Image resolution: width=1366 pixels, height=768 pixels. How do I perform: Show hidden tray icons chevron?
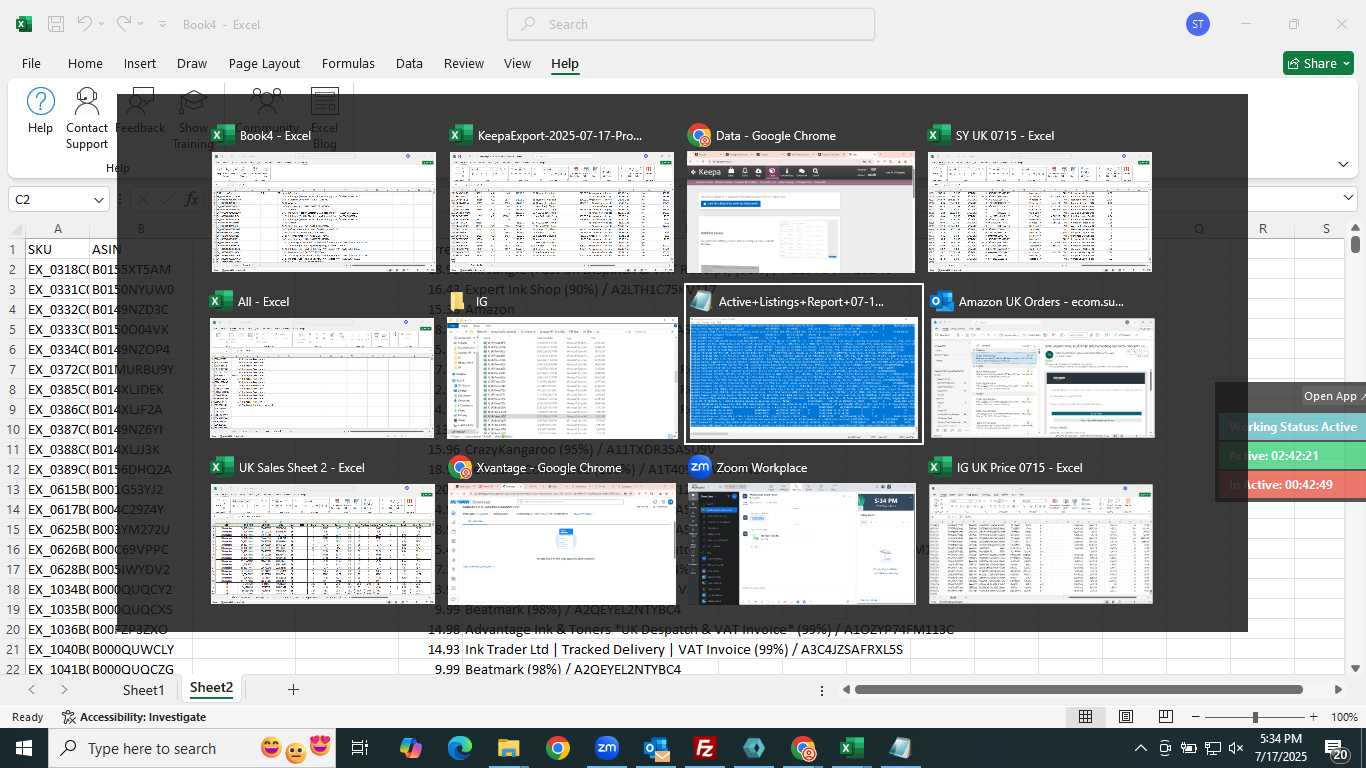[1140, 748]
